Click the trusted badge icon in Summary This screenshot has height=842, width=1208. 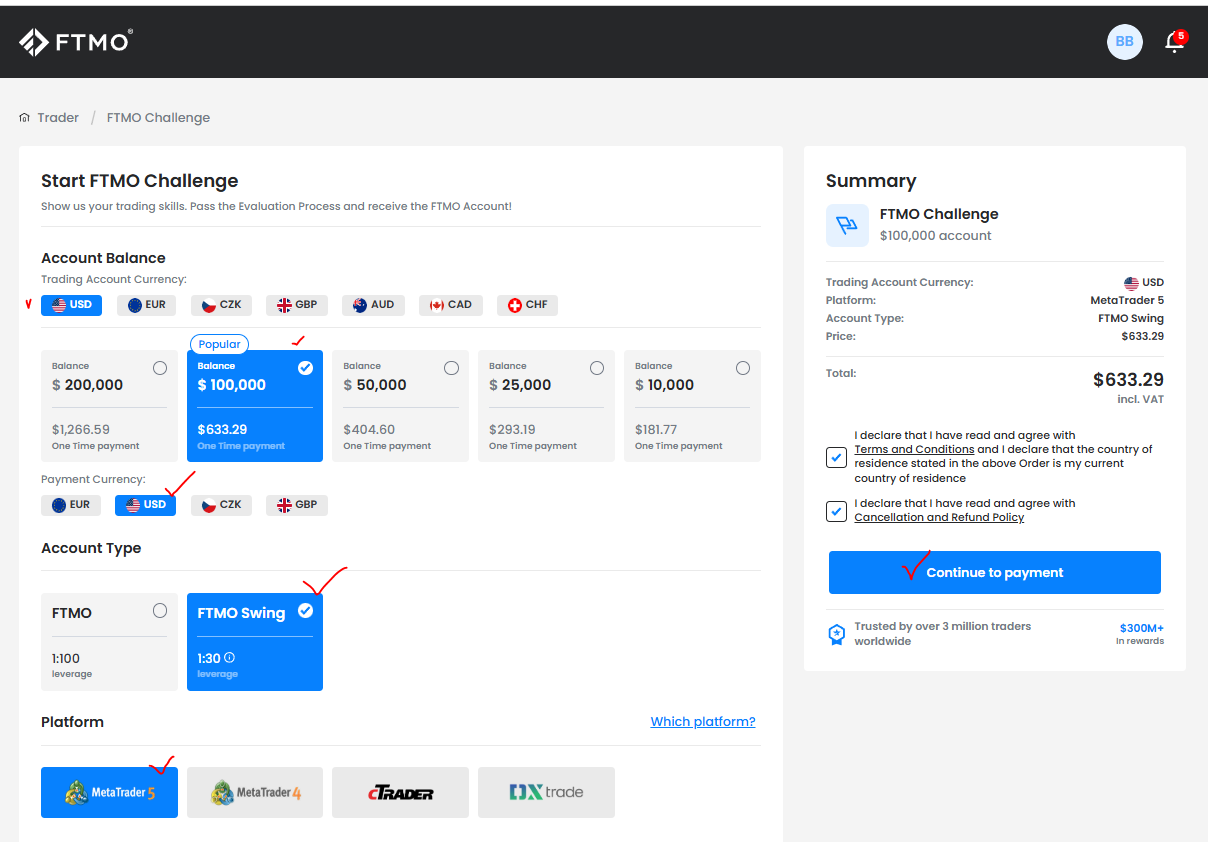point(837,634)
